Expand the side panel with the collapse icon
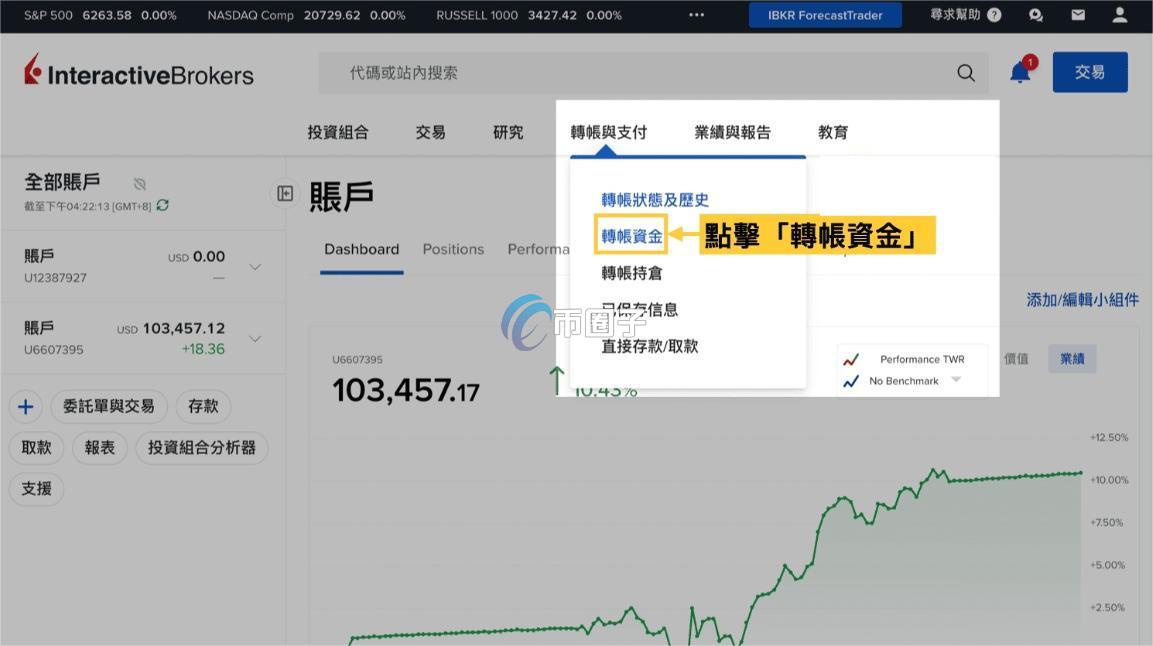The width and height of the screenshot is (1153, 646). [x=285, y=193]
